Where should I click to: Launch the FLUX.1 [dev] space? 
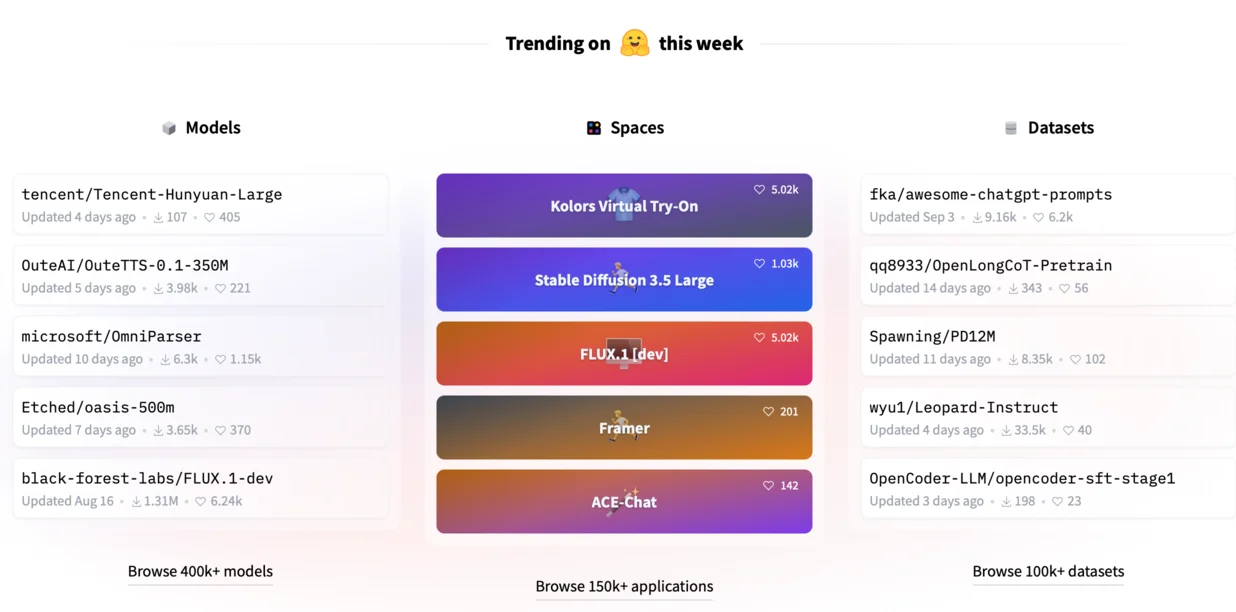[x=624, y=354]
